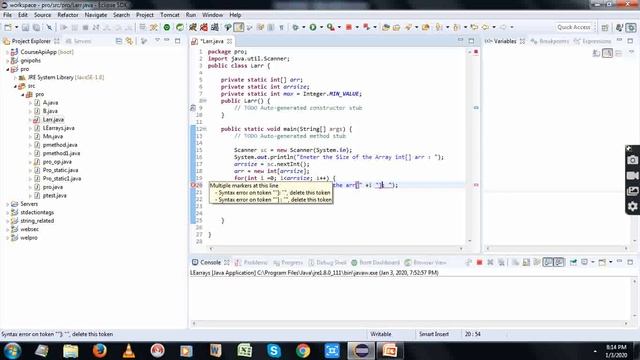
Task: Open the Refactor menu
Action: 68,15
